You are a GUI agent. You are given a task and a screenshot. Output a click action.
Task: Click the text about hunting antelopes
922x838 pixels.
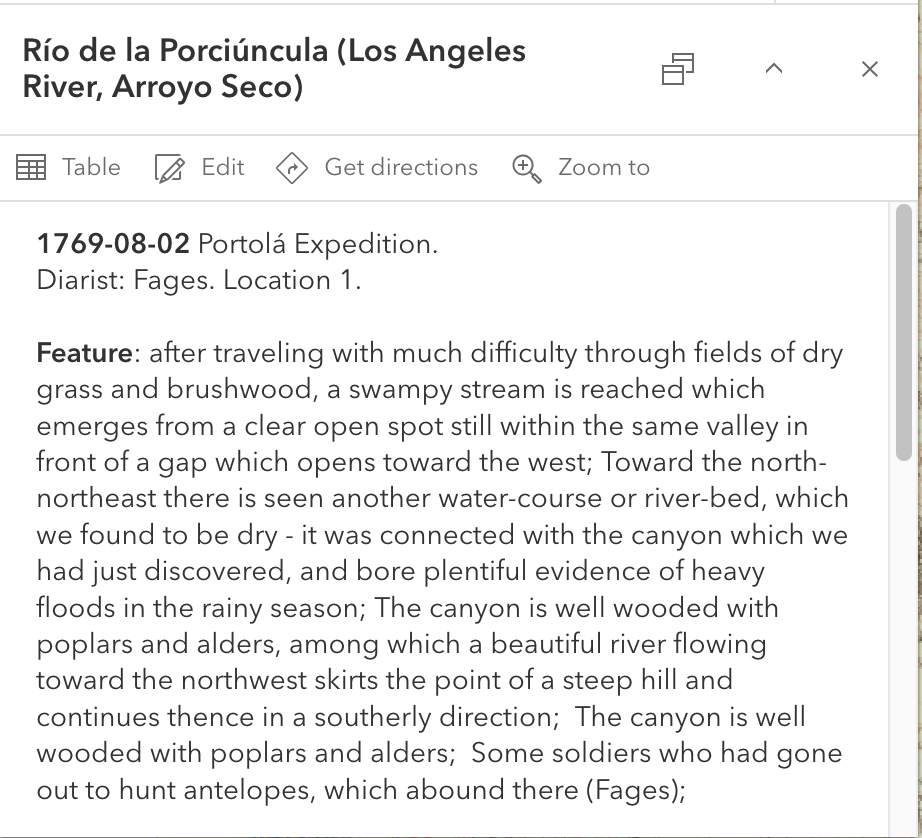[x=361, y=790]
